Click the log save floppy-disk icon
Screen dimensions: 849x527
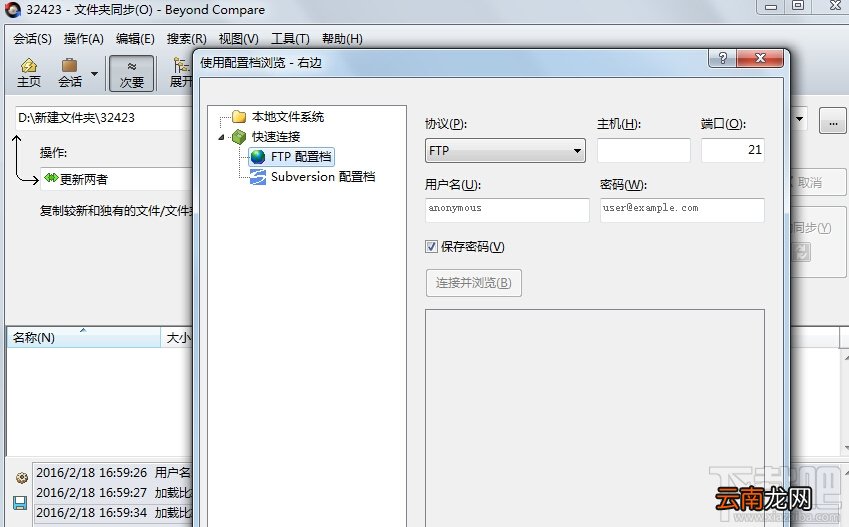(20, 503)
